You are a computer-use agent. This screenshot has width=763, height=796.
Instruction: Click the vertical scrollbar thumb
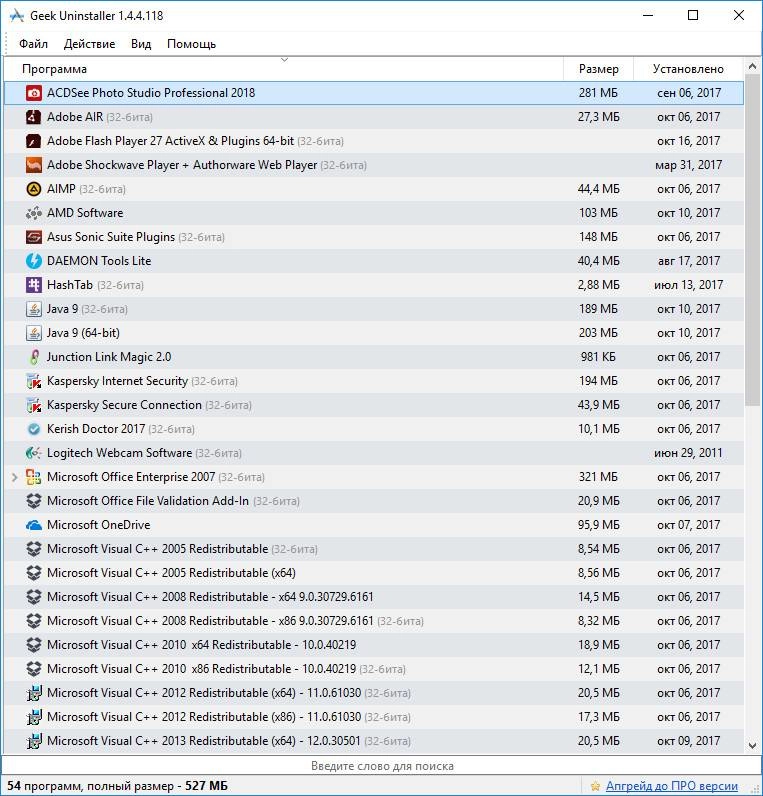pyautogui.click(x=752, y=240)
